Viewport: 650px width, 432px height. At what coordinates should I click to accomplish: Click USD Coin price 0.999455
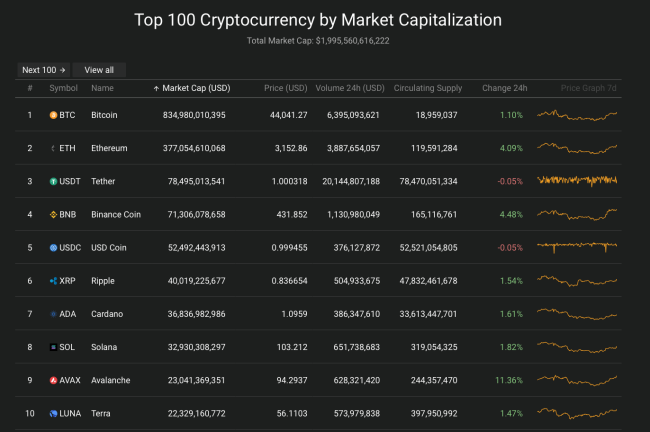tap(289, 248)
